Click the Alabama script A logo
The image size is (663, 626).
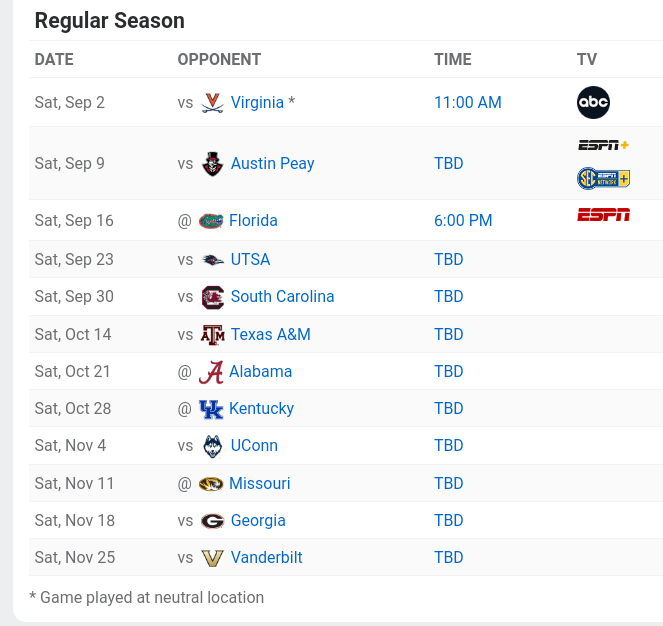click(x=210, y=372)
